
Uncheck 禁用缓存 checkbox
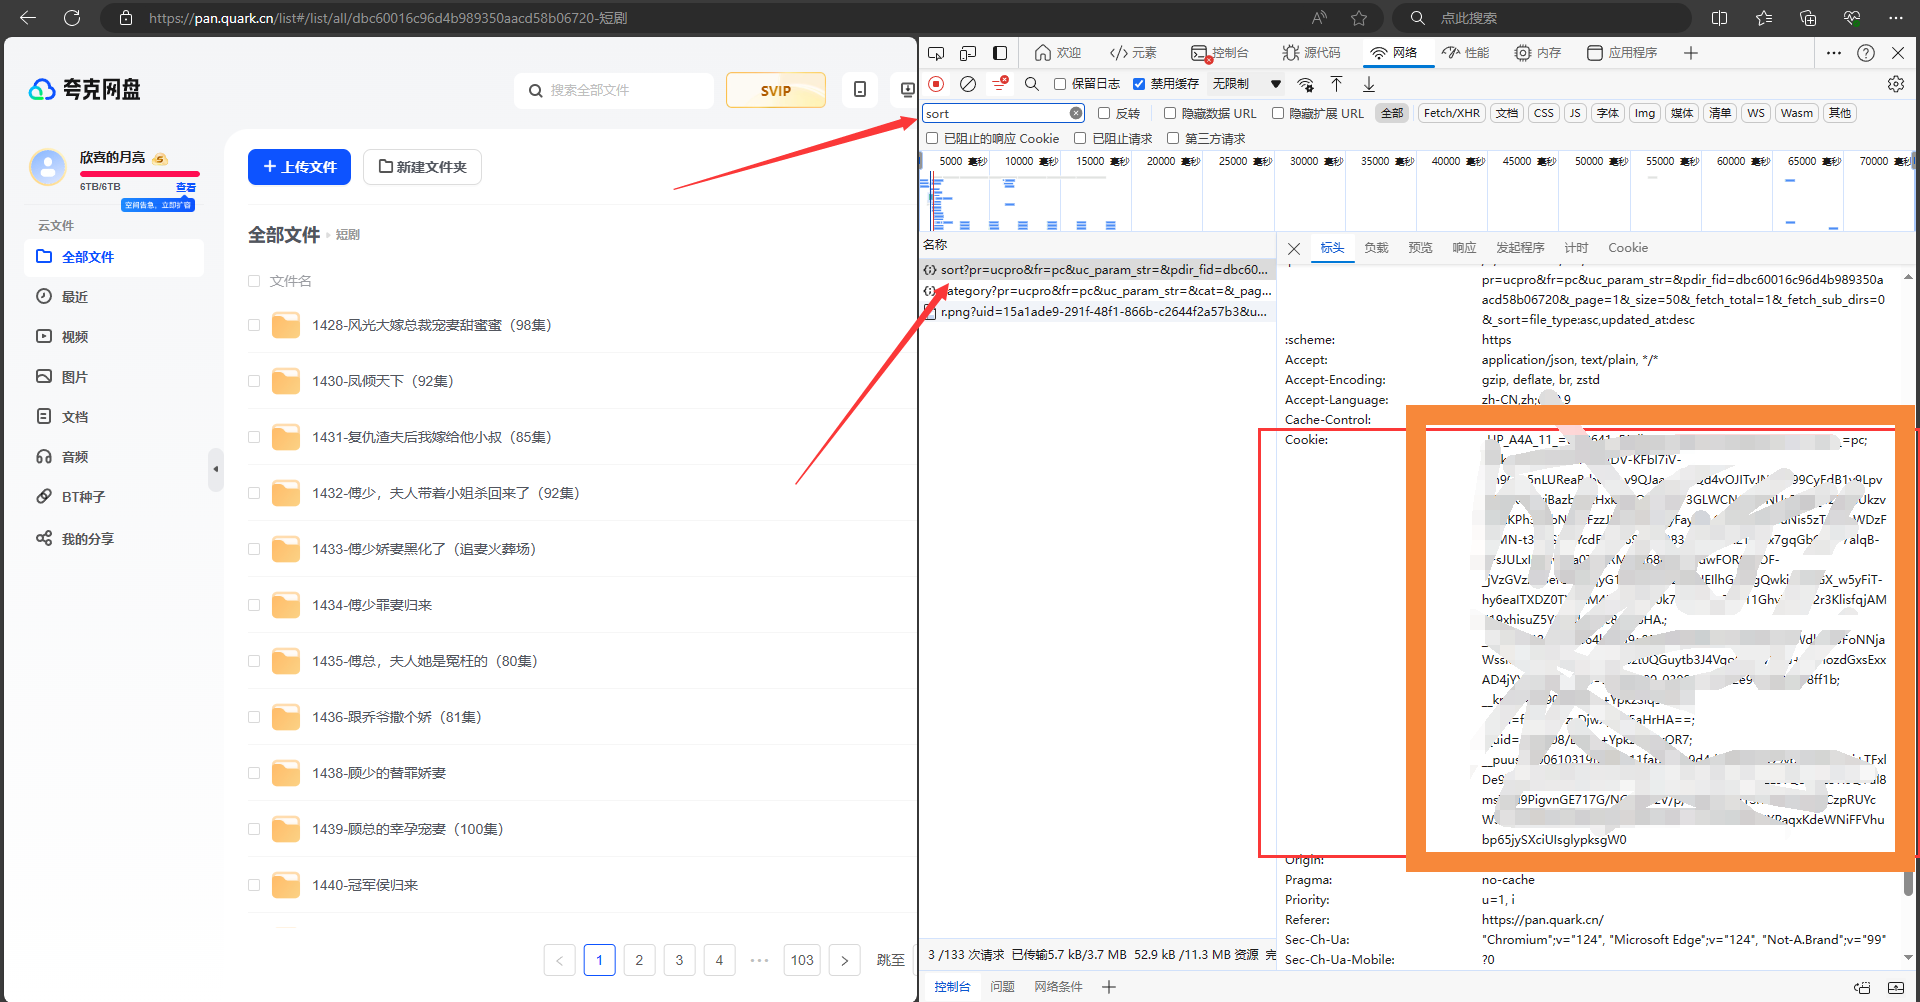click(x=1139, y=84)
